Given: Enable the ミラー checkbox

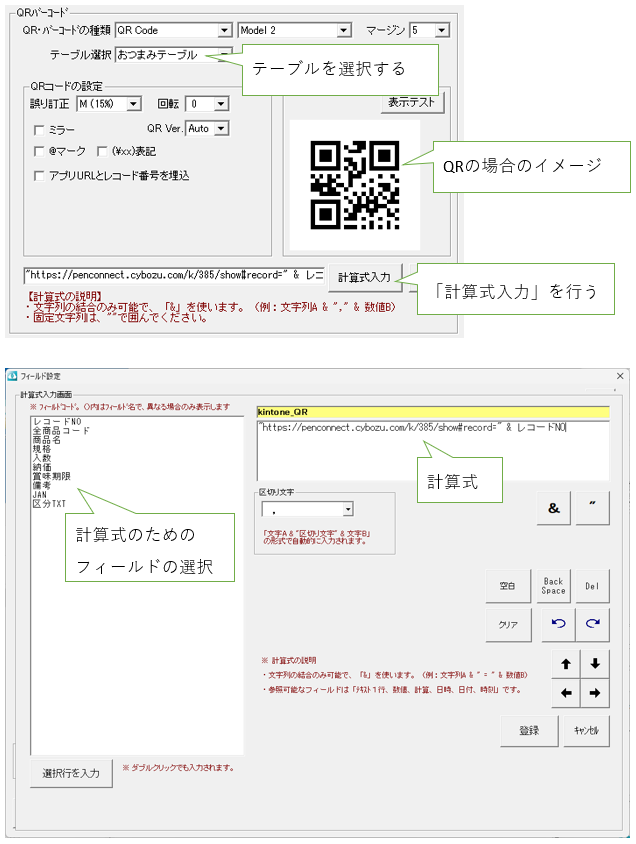Looking at the screenshot, I should [x=39, y=130].
